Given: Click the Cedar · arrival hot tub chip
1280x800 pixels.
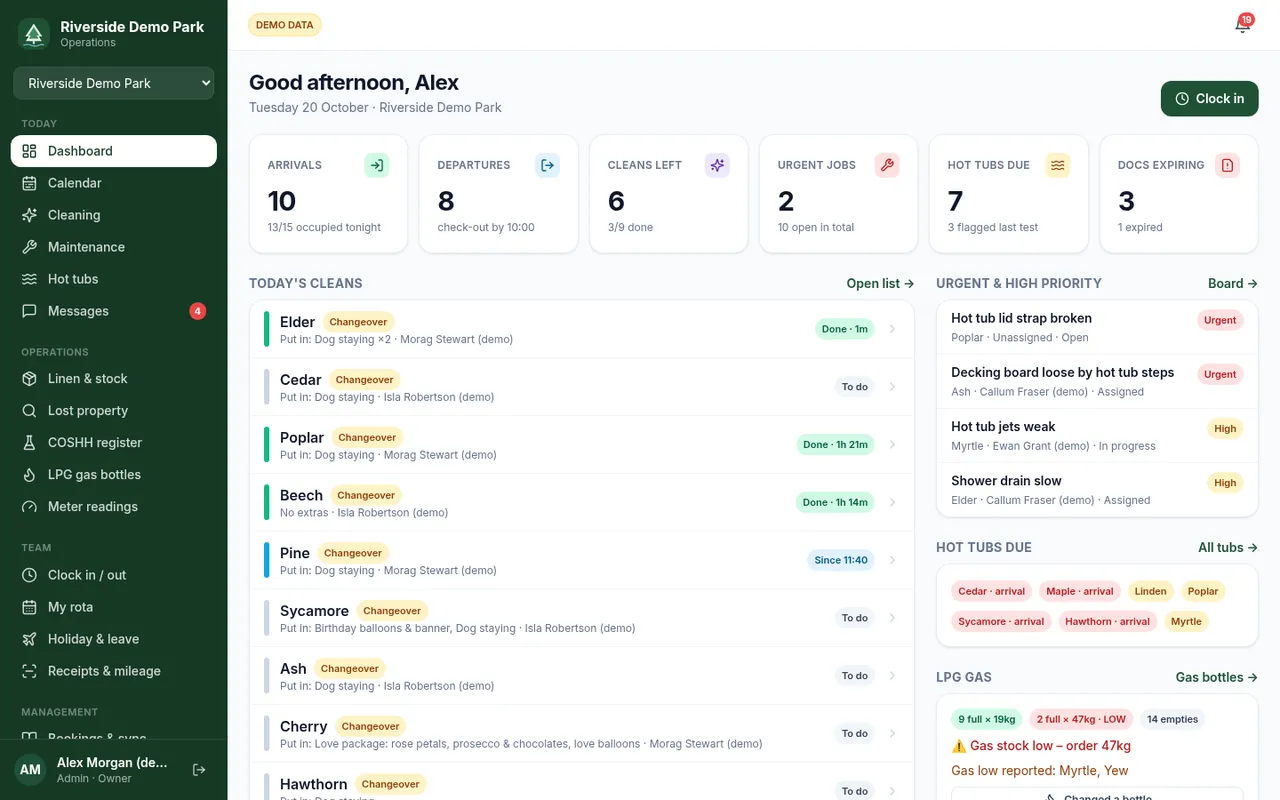Looking at the screenshot, I should point(992,591).
